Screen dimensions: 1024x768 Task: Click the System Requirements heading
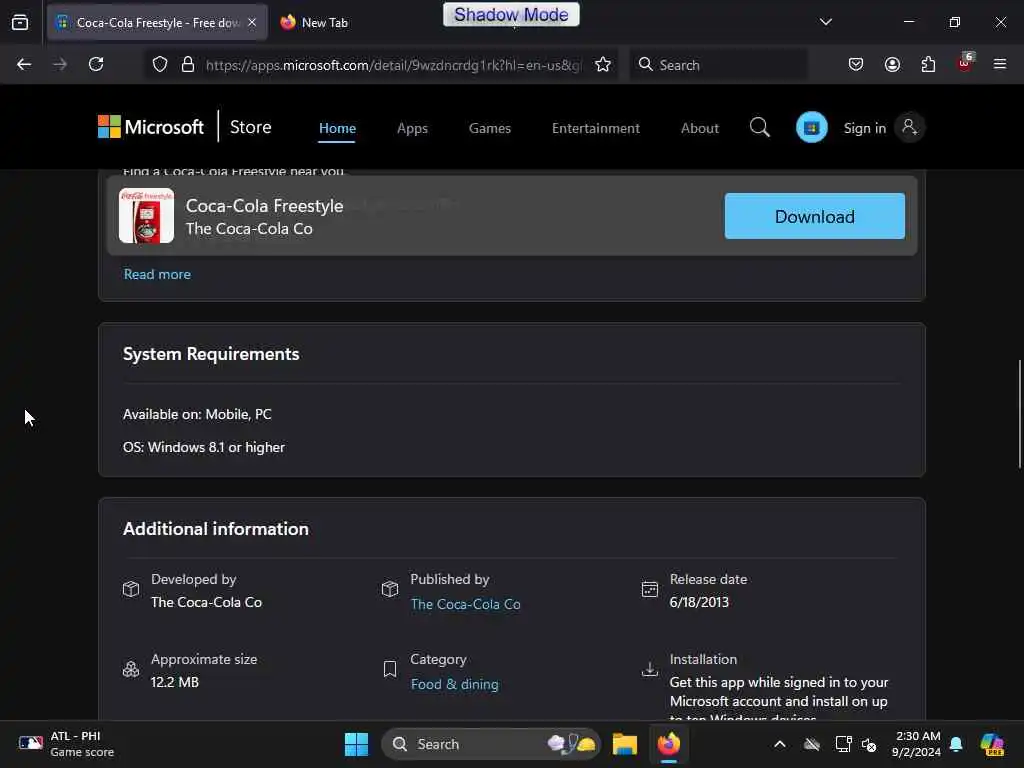click(x=211, y=354)
